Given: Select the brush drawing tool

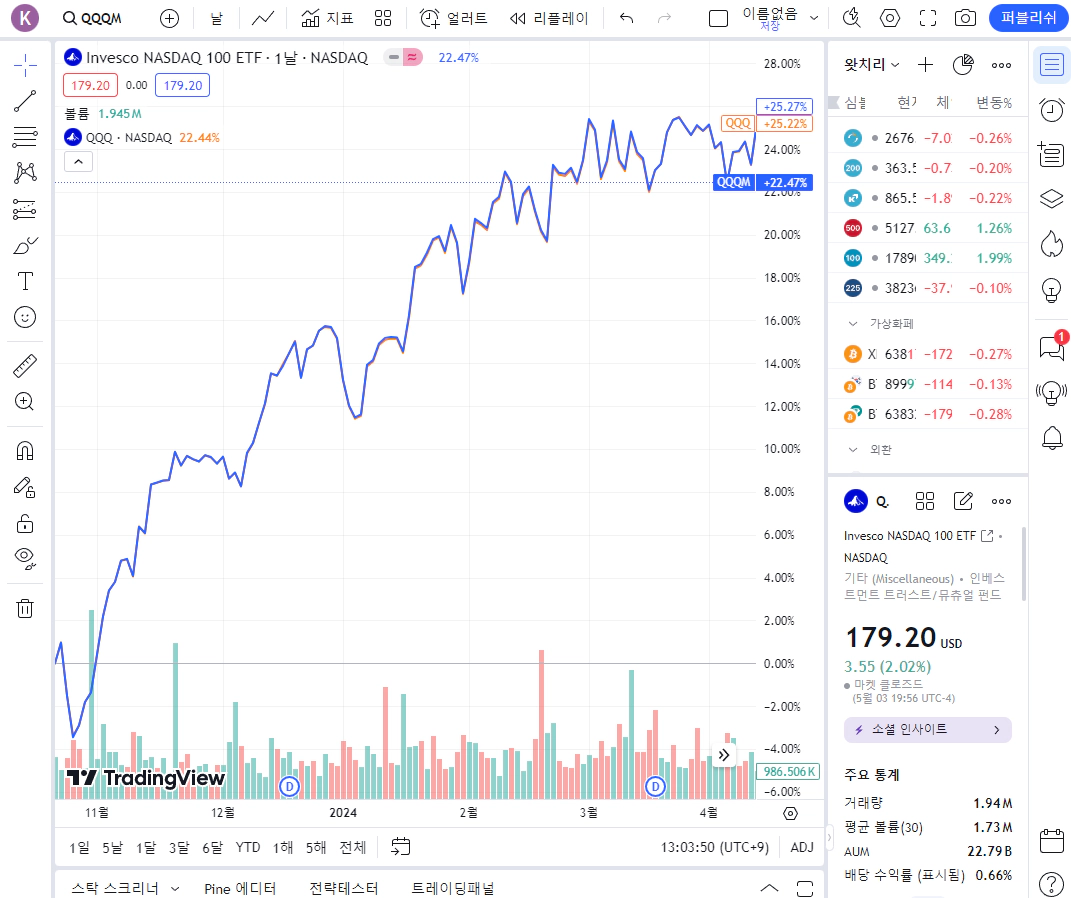Looking at the screenshot, I should click(x=25, y=245).
